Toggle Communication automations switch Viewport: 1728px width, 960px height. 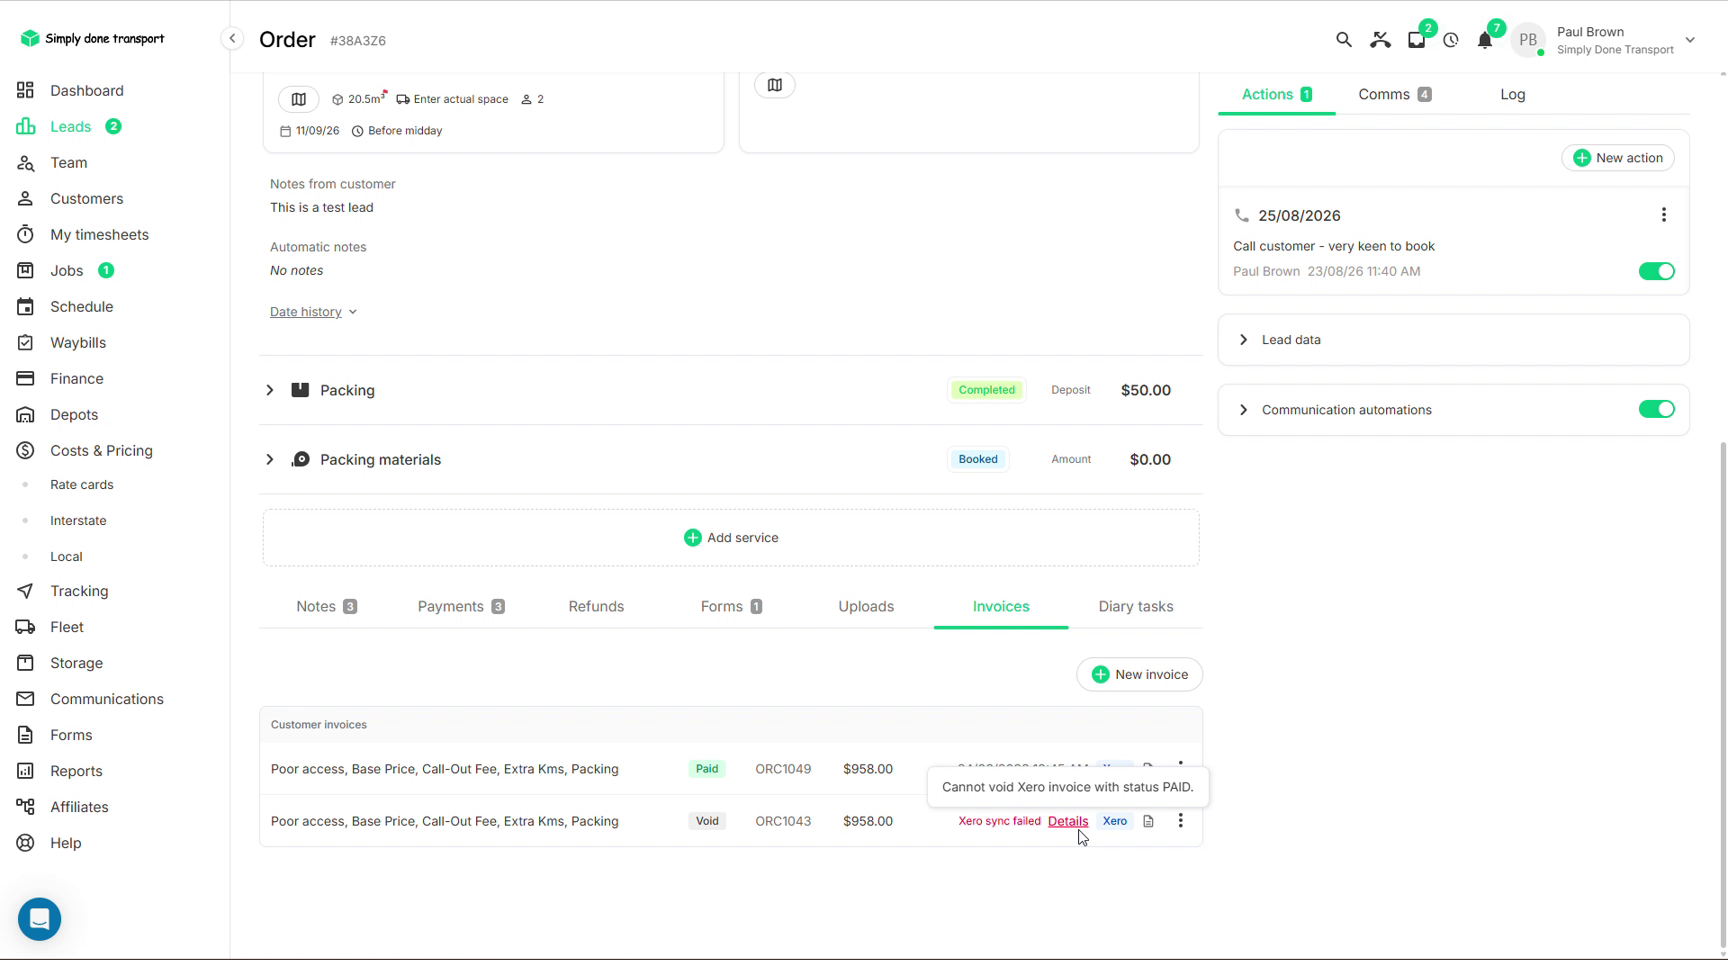click(x=1656, y=409)
